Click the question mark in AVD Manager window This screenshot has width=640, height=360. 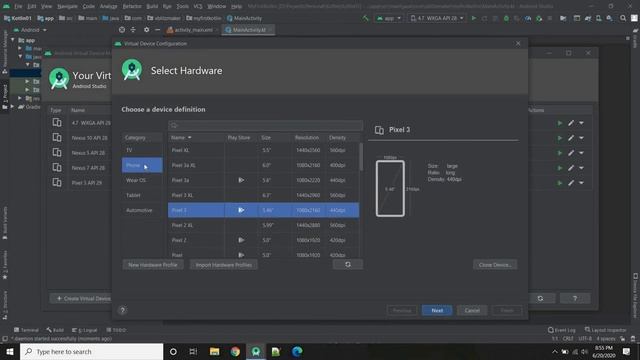[575, 298]
